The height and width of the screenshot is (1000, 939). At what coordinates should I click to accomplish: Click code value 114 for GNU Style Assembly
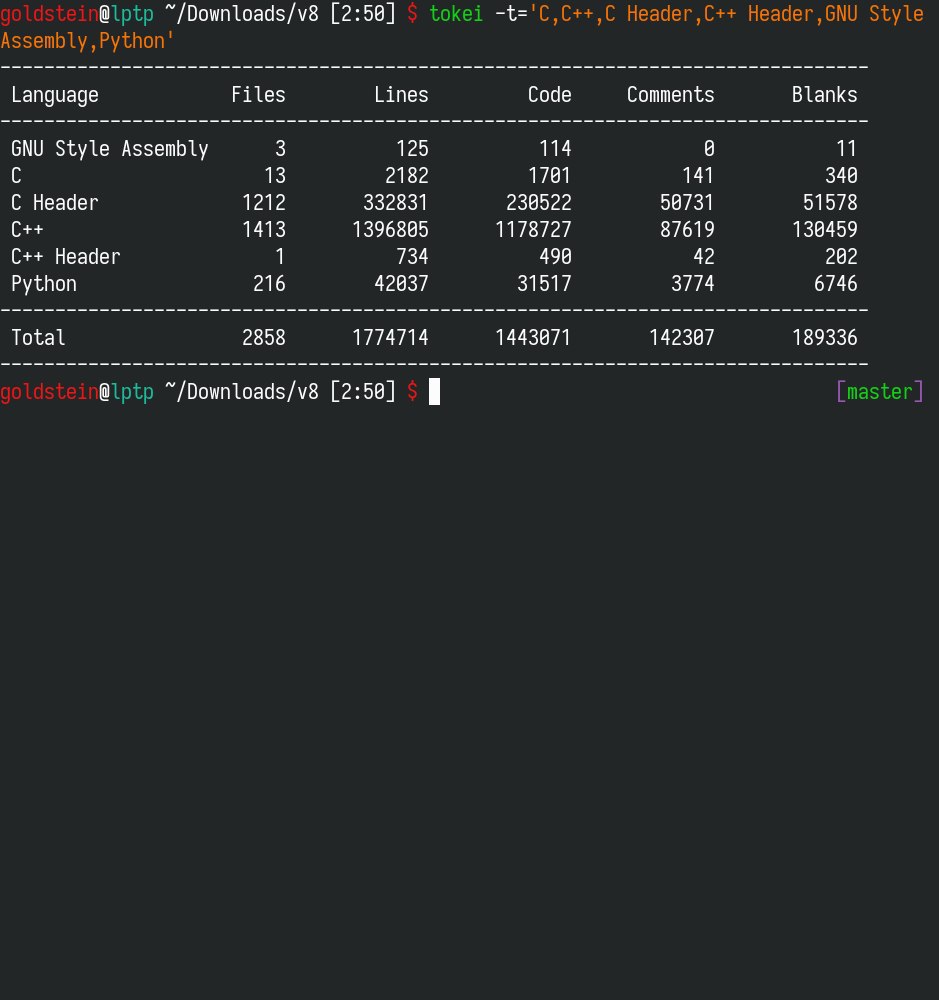pos(555,149)
